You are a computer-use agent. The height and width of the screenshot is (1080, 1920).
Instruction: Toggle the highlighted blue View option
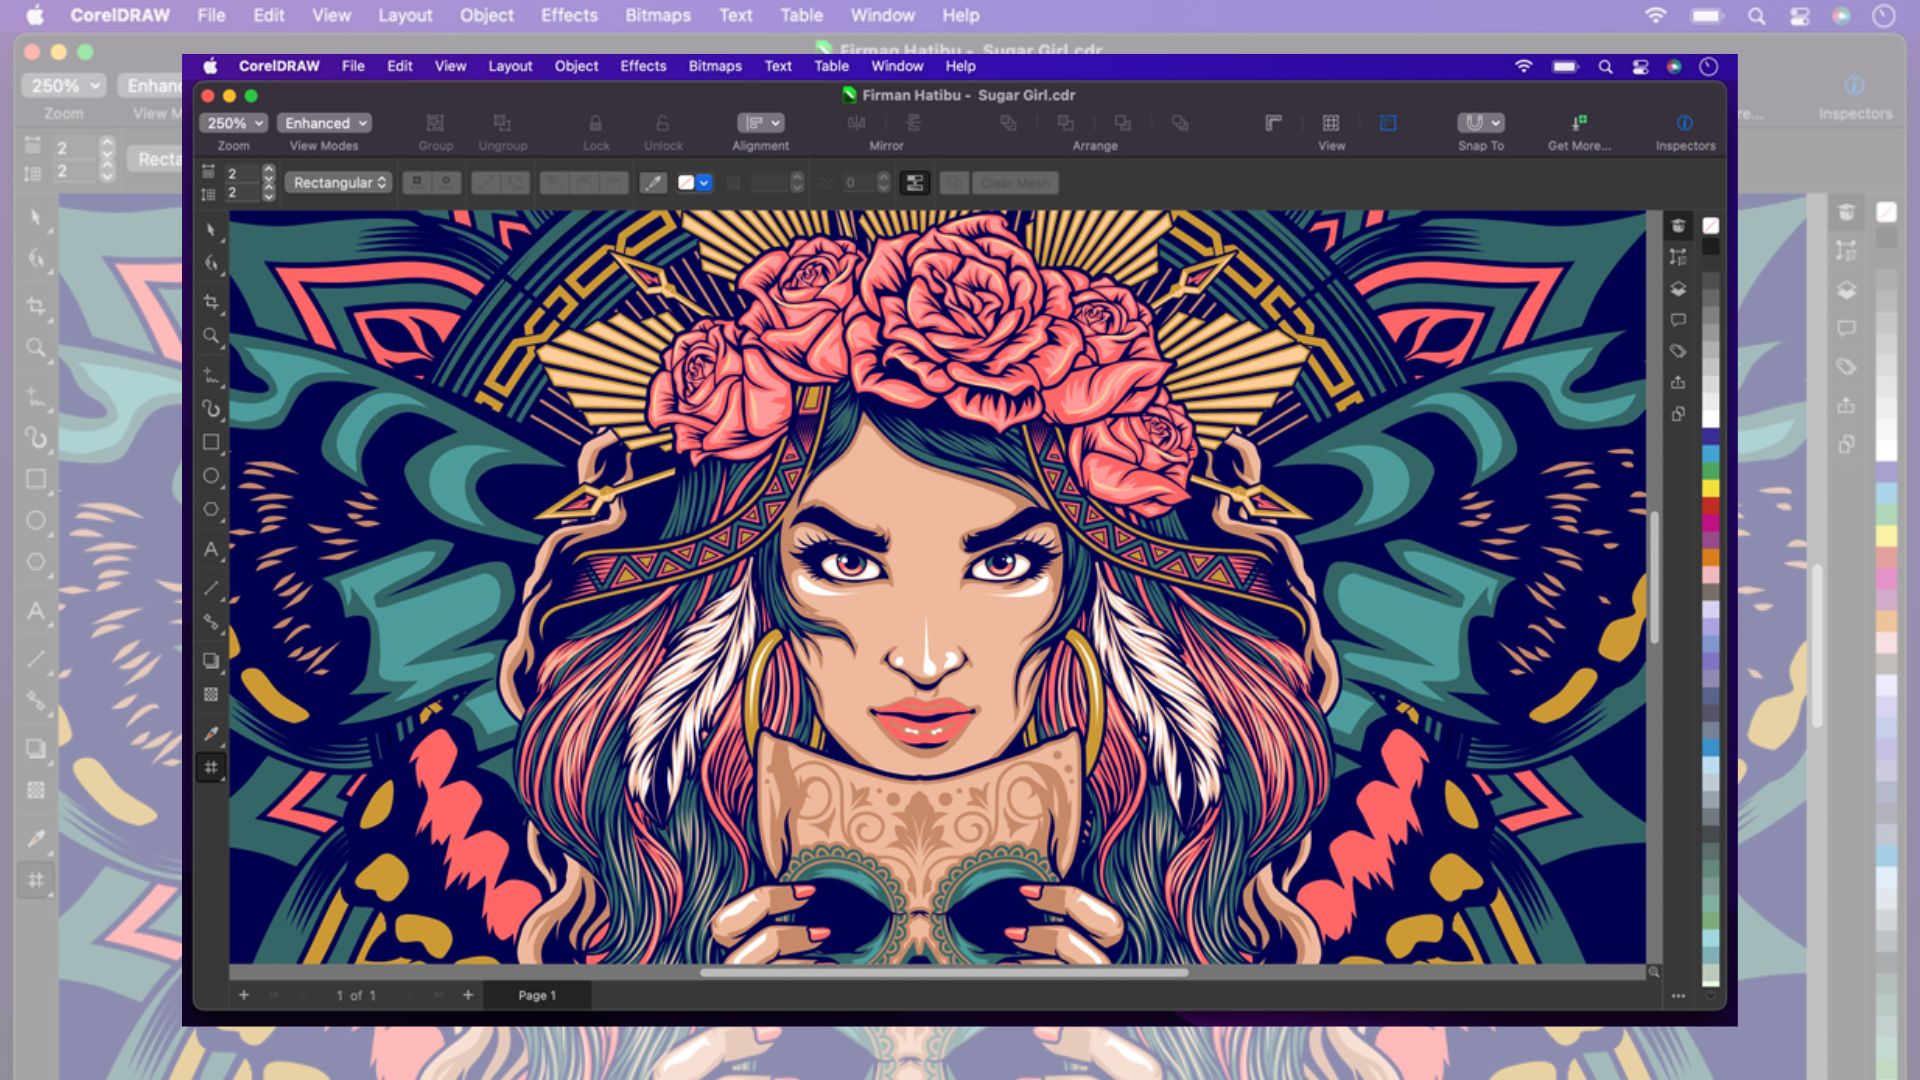coord(1388,123)
